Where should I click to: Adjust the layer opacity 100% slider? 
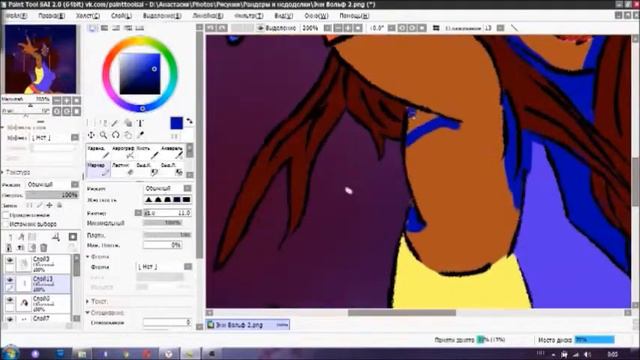pos(52,196)
